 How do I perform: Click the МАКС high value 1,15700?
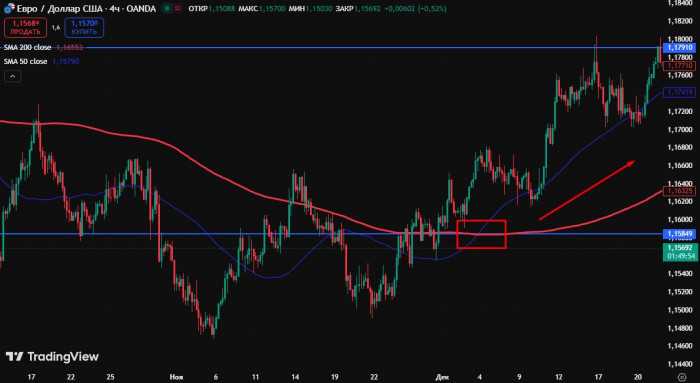(272, 8)
